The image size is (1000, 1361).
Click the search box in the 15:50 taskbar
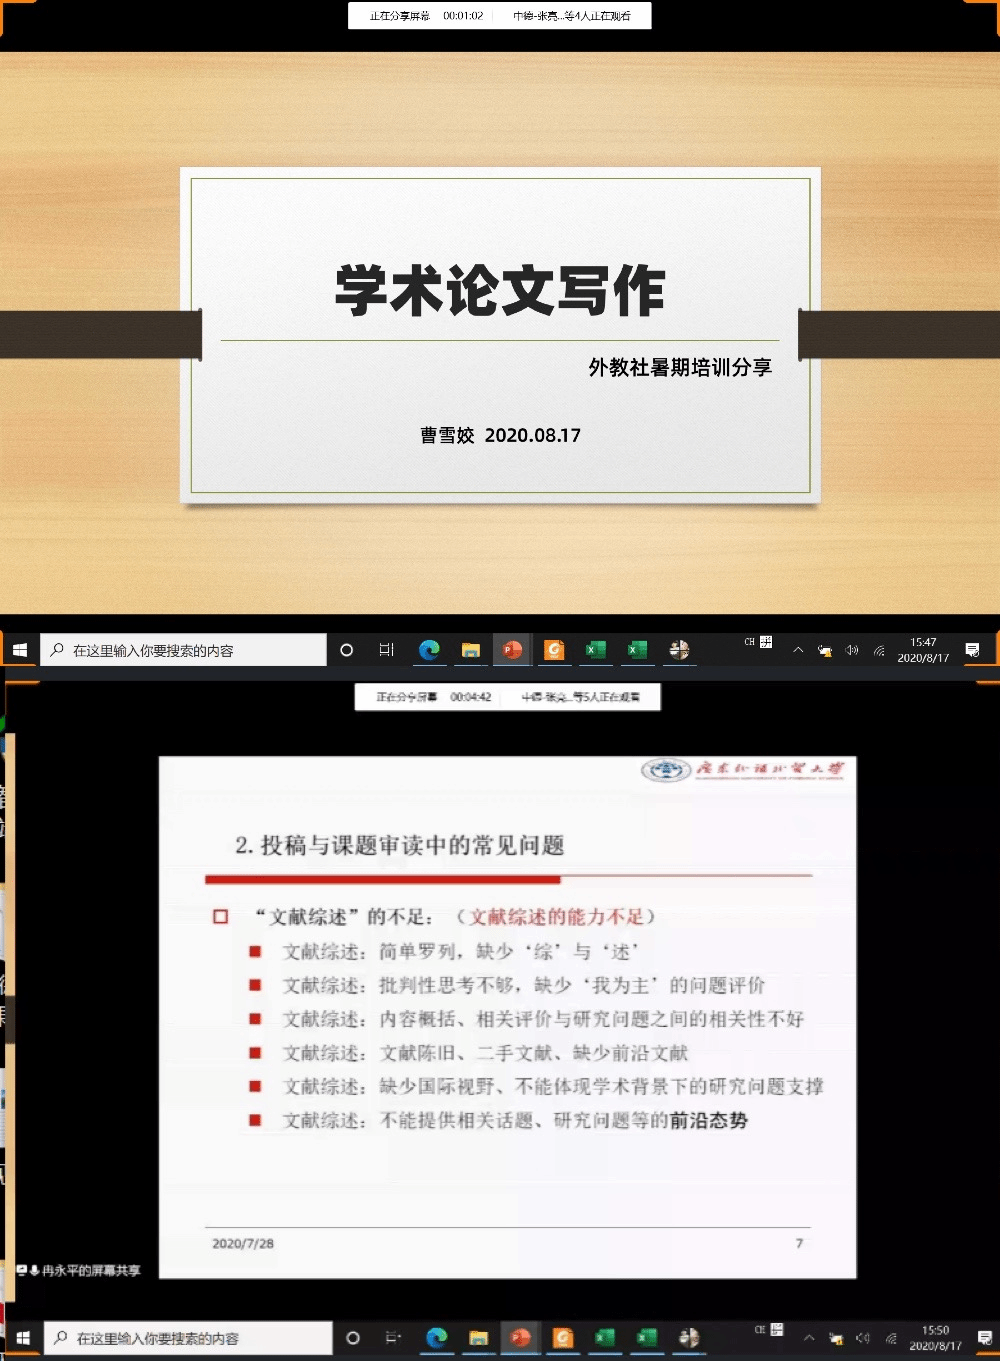190,1338
